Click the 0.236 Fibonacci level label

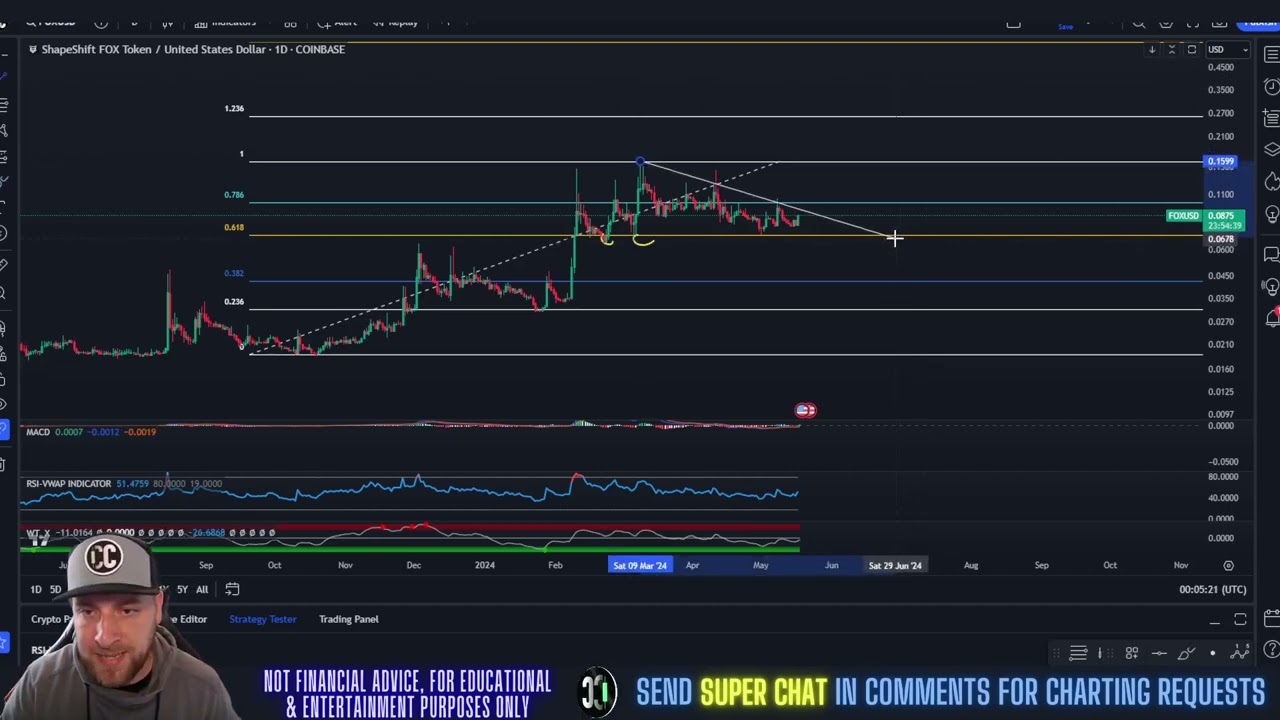(234, 301)
